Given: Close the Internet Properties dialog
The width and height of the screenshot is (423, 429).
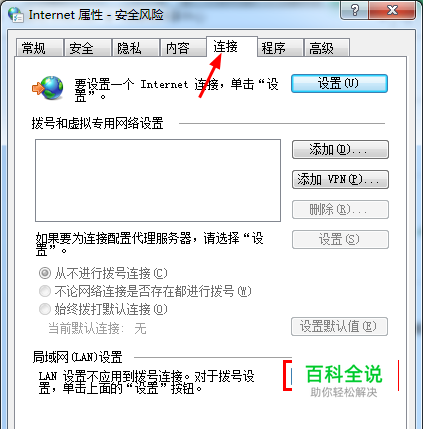Looking at the screenshot, I should click(x=392, y=10).
